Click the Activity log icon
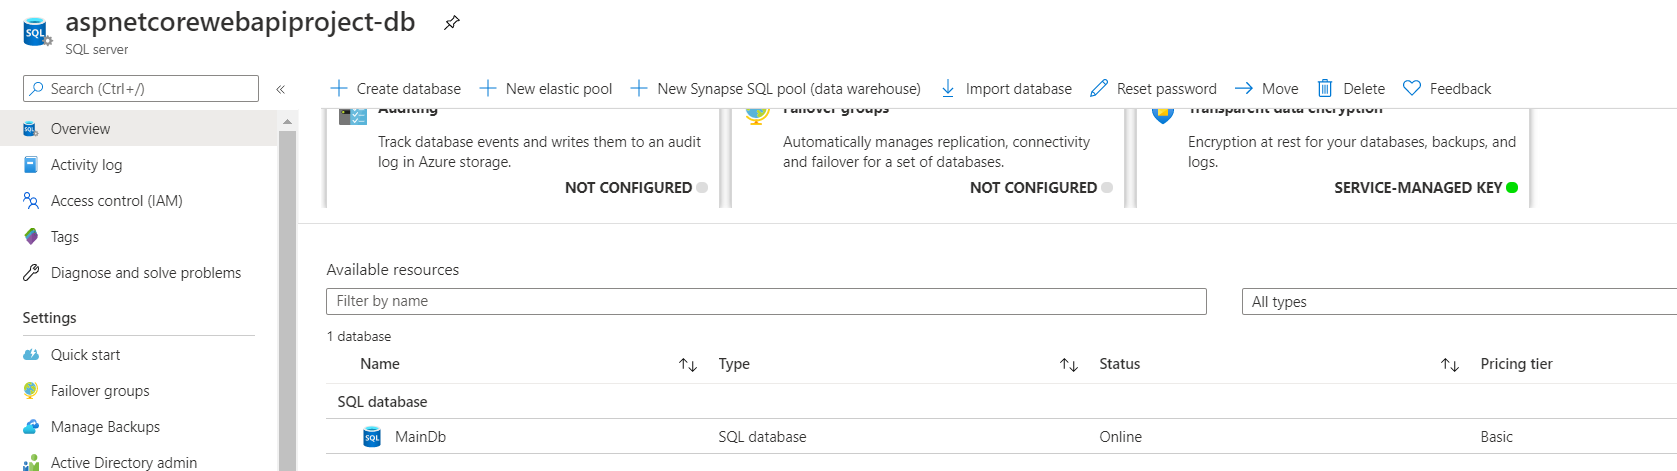This screenshot has width=1677, height=471. point(31,165)
